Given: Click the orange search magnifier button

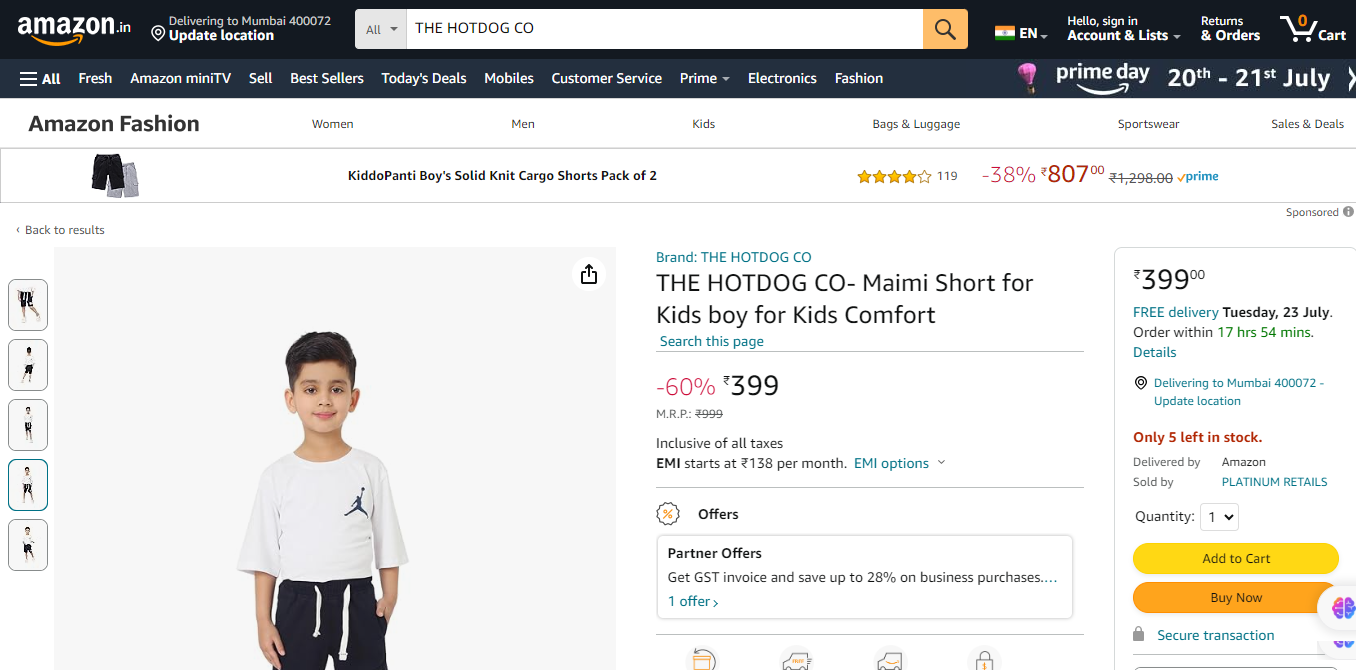Looking at the screenshot, I should [945, 29].
